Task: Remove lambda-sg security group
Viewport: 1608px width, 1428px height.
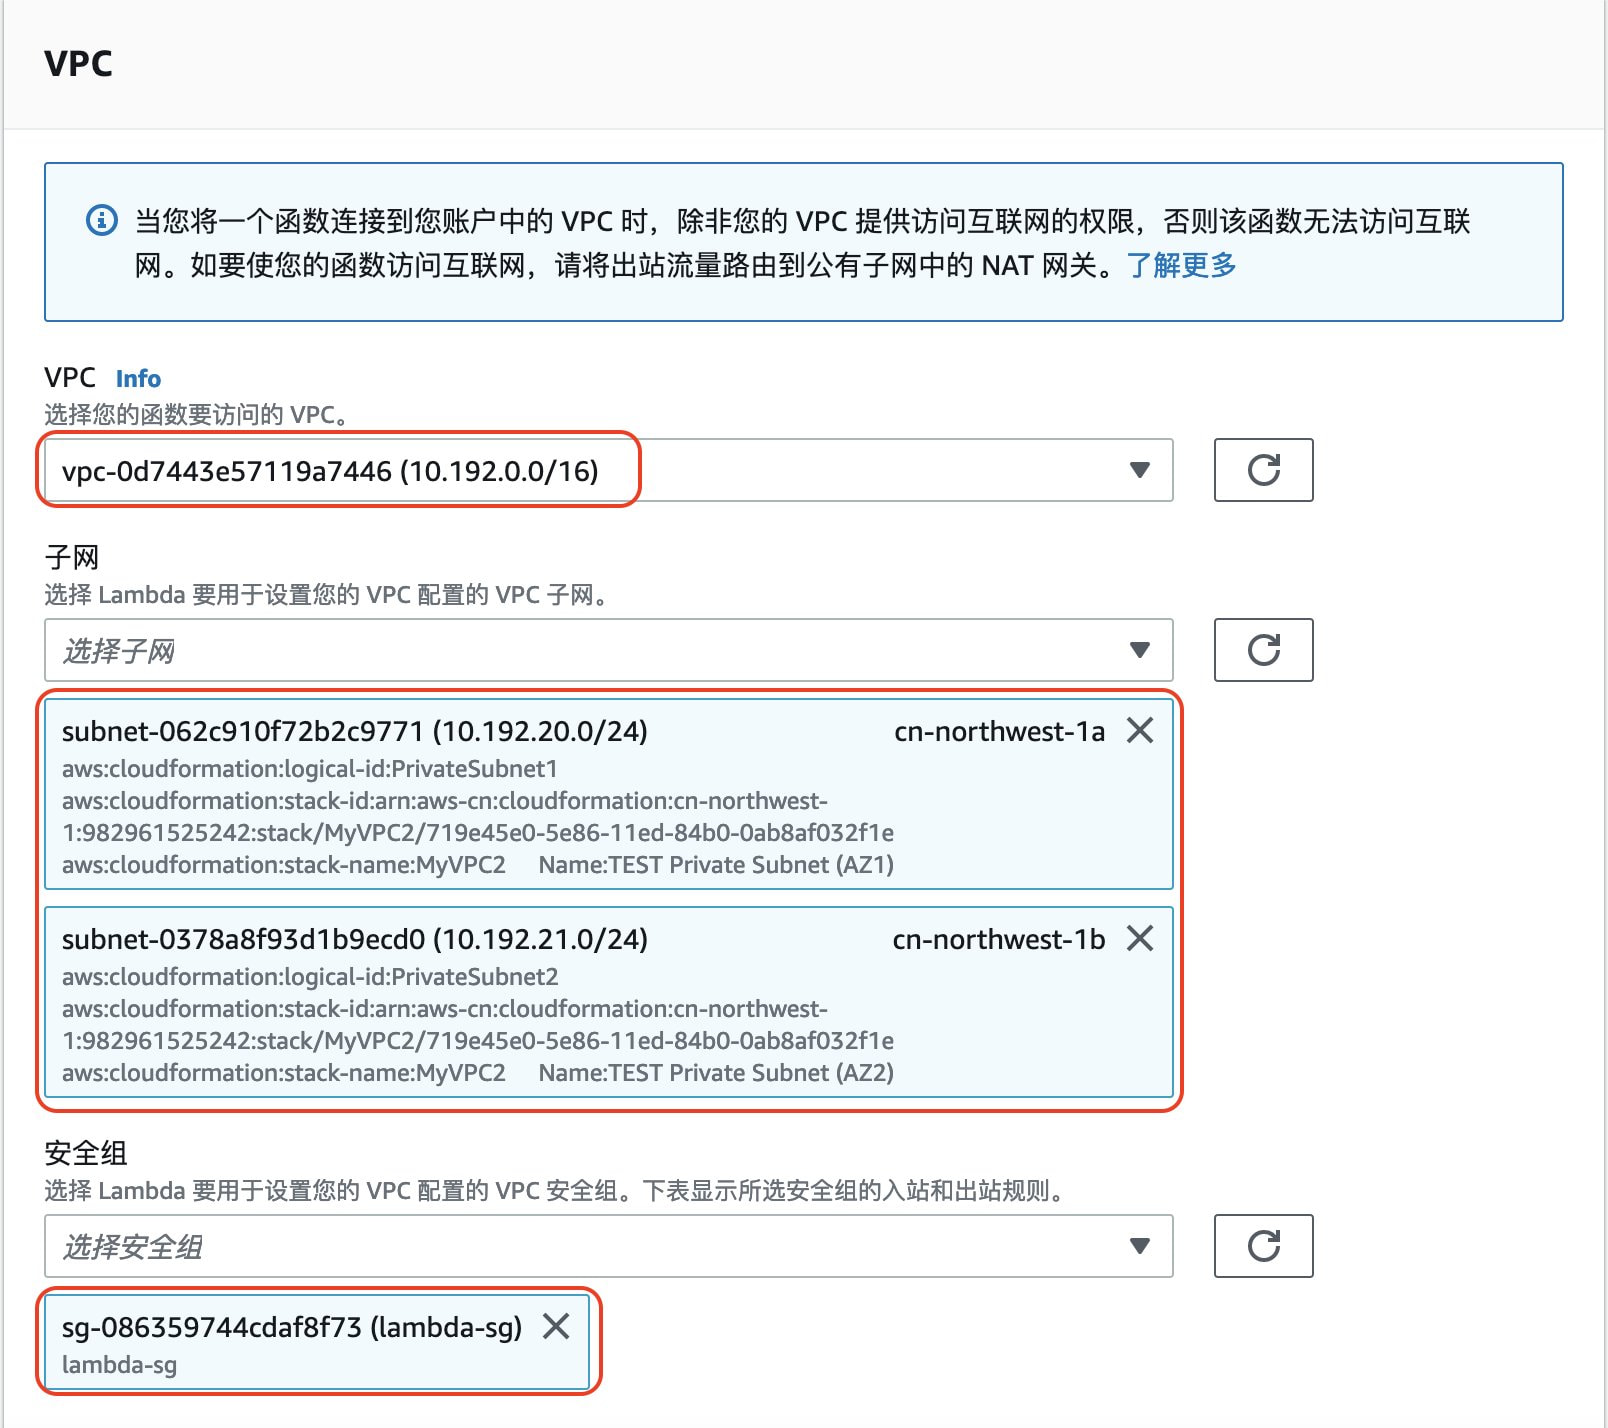Action: point(556,1327)
